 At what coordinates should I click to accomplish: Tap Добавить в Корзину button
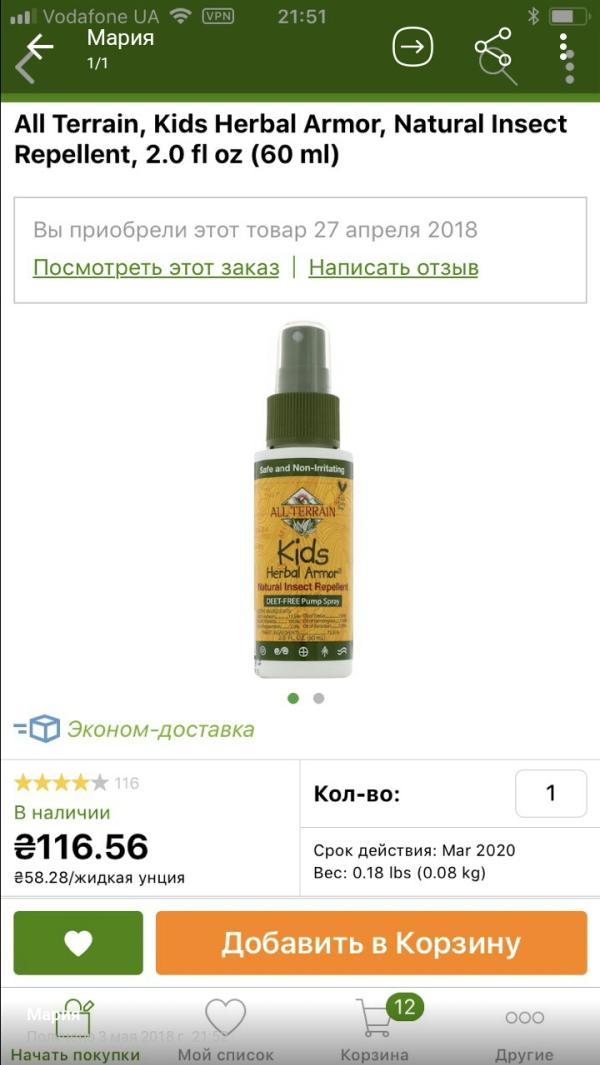pyautogui.click(x=371, y=943)
